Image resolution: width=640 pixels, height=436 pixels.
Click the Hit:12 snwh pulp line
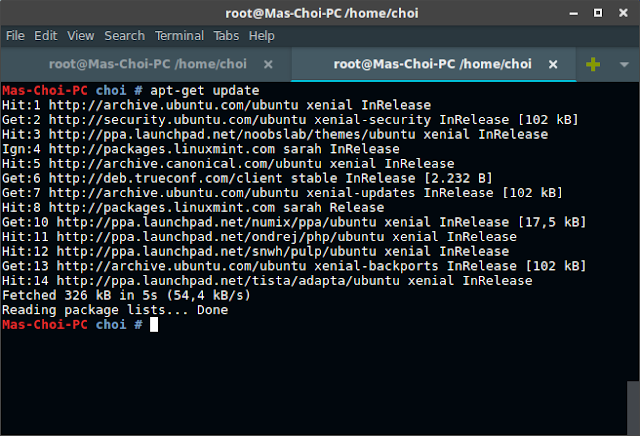[x=256, y=251]
